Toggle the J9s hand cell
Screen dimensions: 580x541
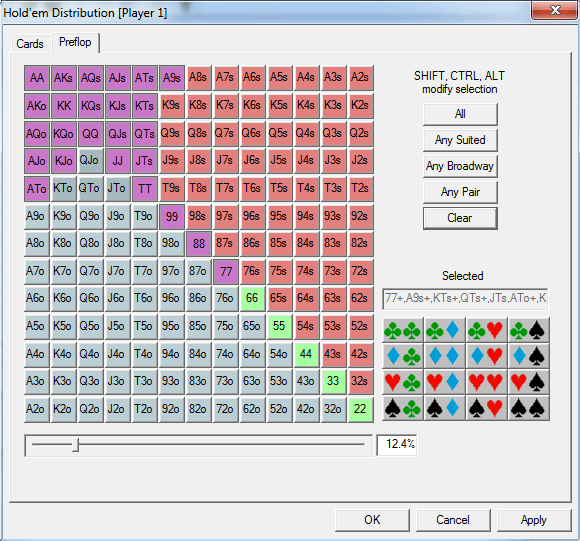pos(172,161)
